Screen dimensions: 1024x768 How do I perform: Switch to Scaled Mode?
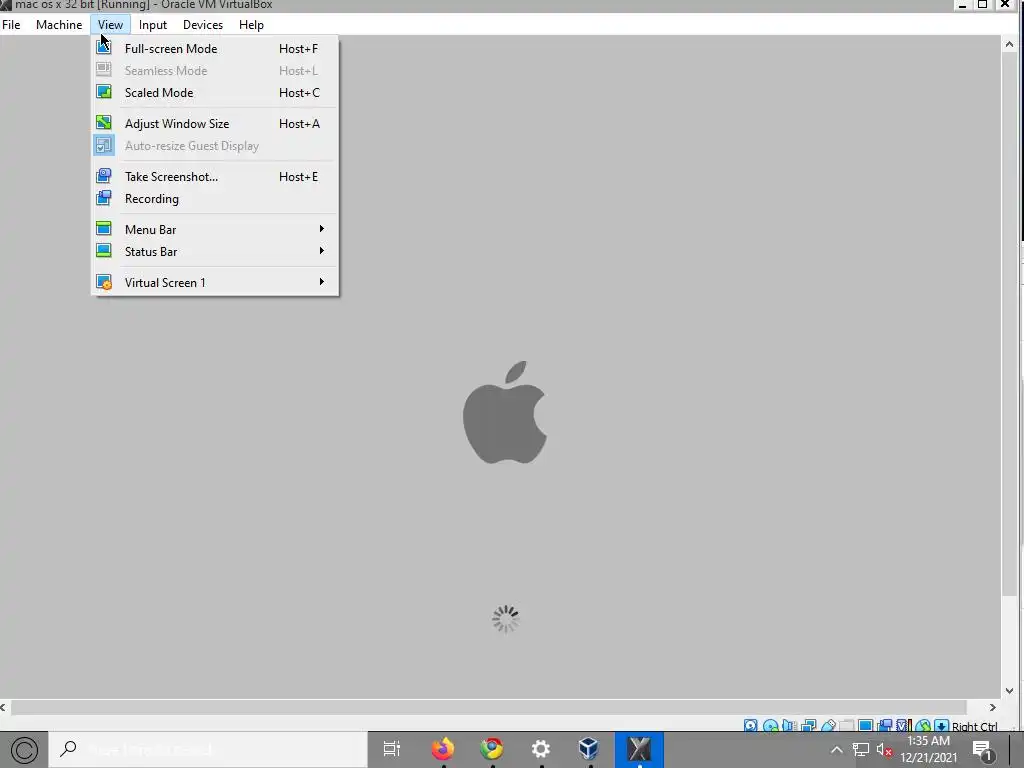215,93
